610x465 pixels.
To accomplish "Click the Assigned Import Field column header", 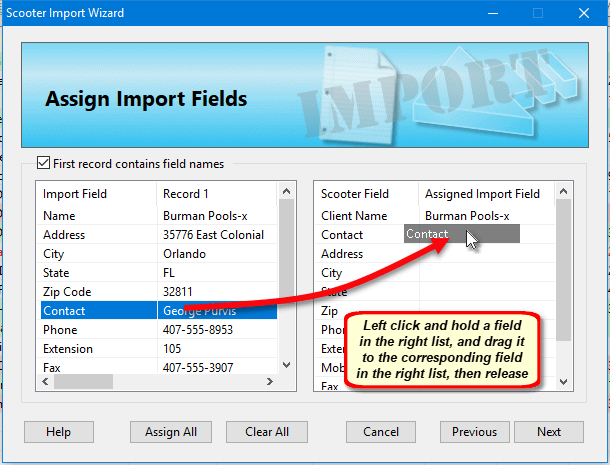I will 487,194.
